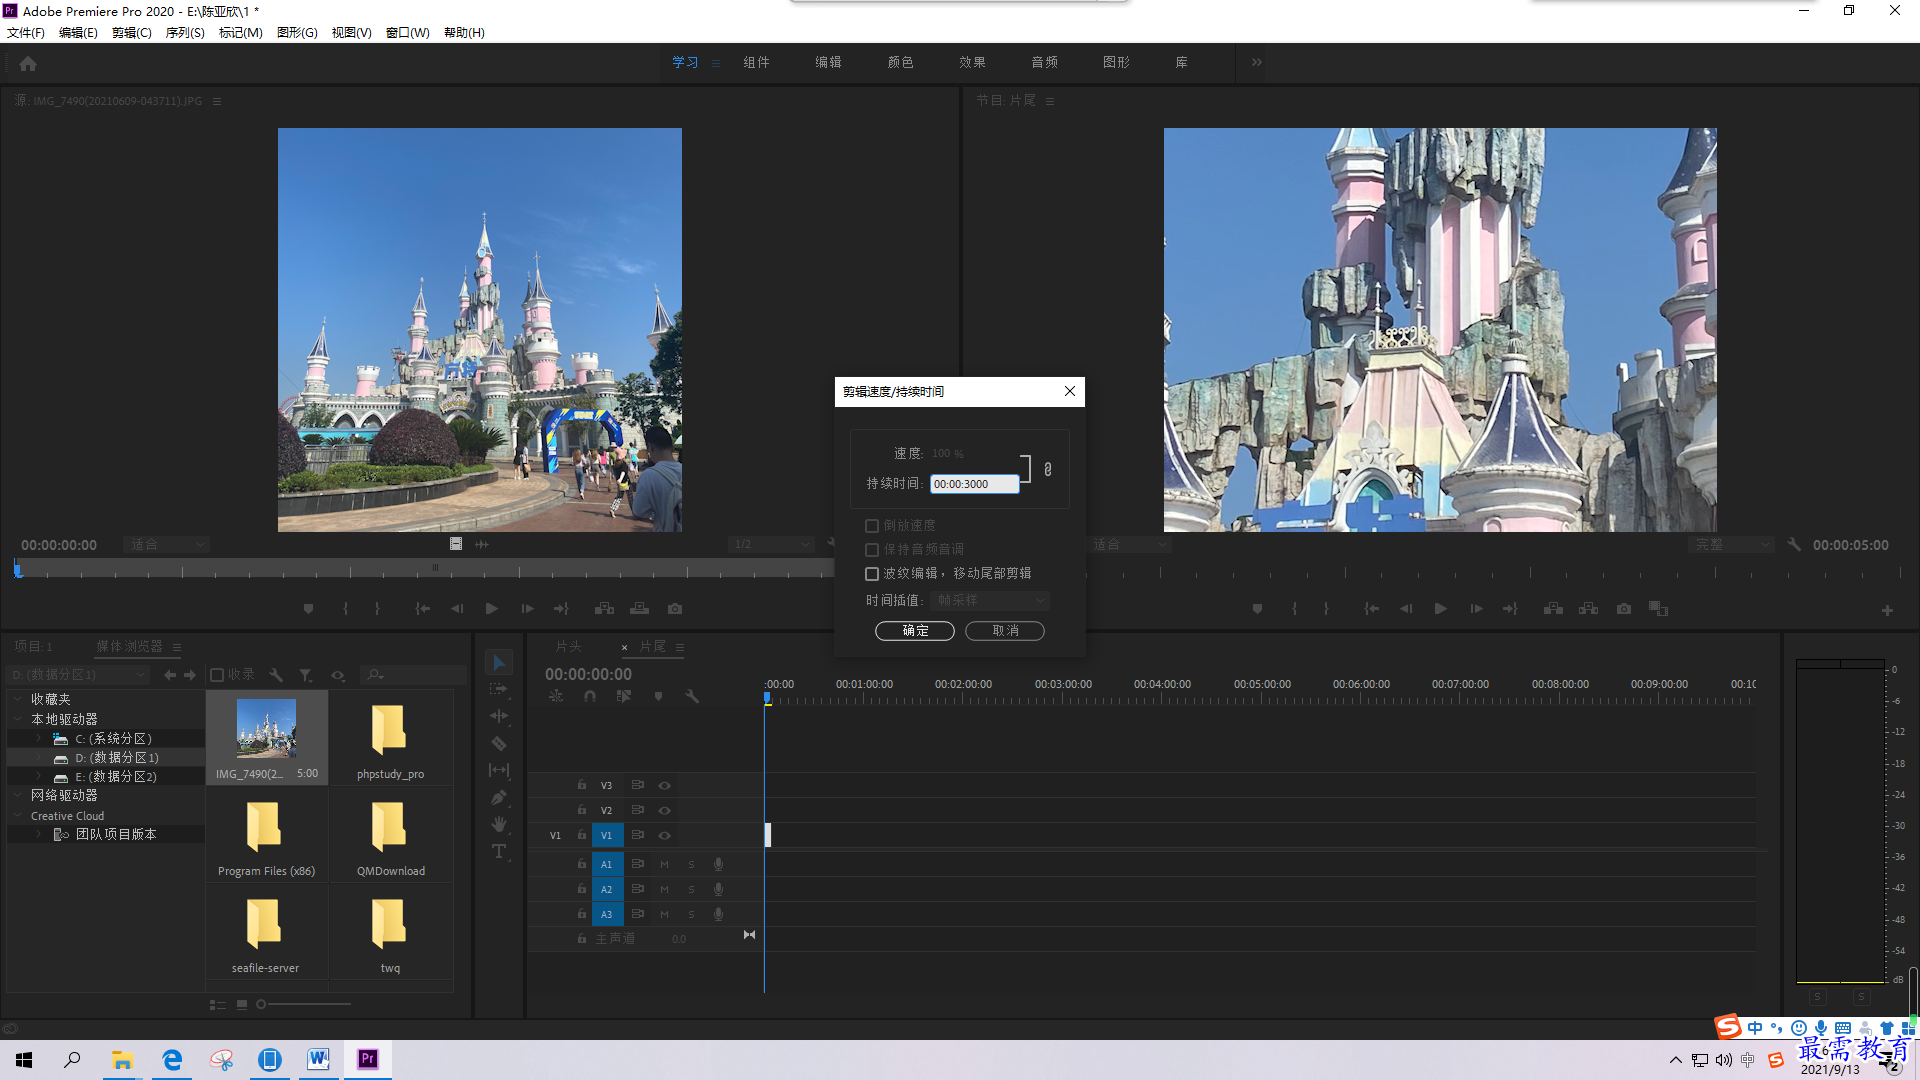Enable ripple edit shifting trailing clips checkbox
The width and height of the screenshot is (1920, 1080).
point(871,574)
